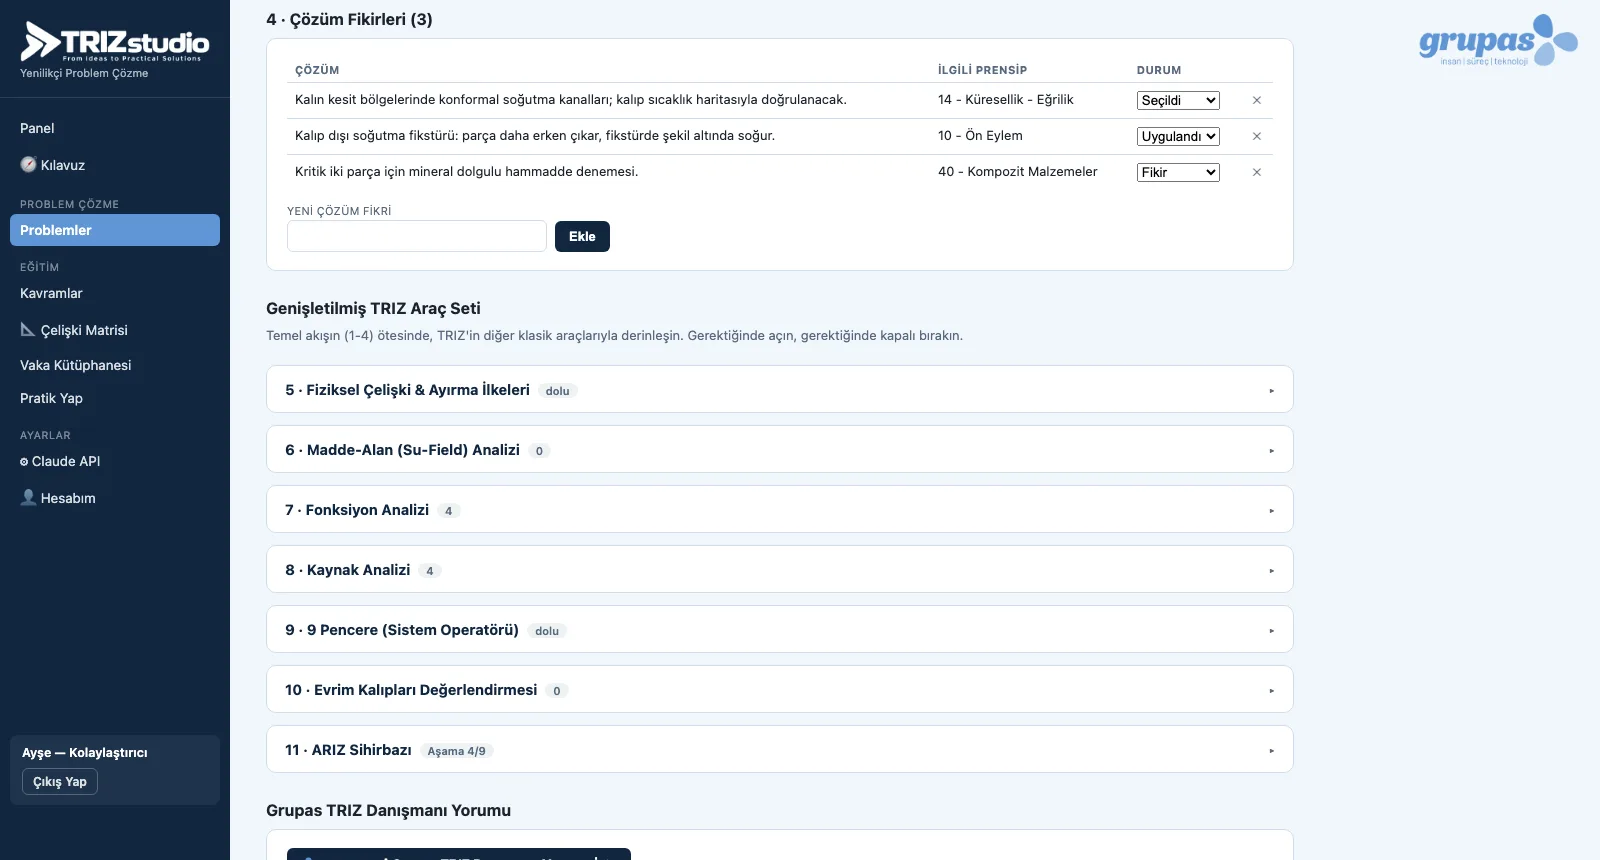Open Panel in the sidebar
Viewport: 1600px width, 860px height.
(115, 128)
